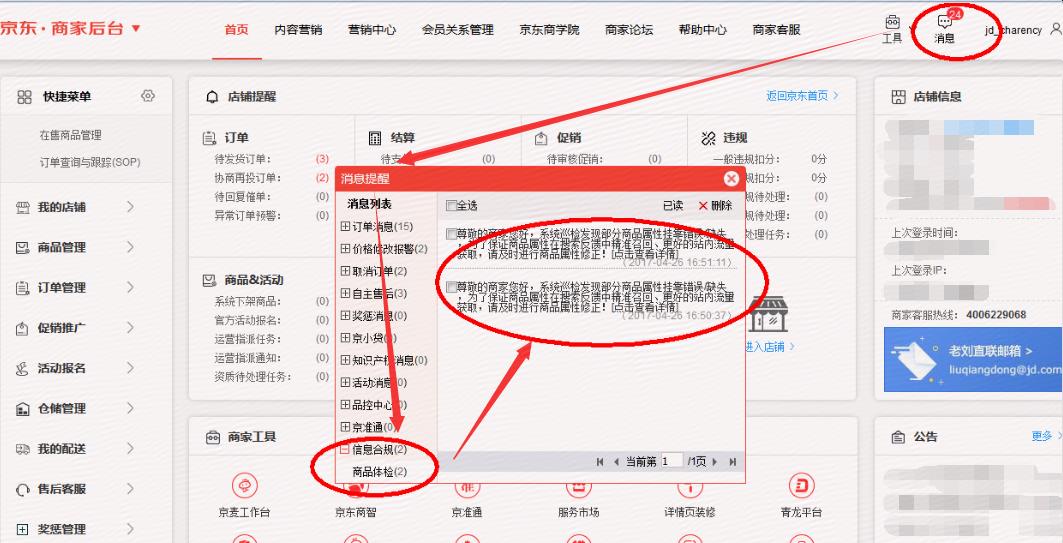Expand the 我的店铺 chevron in sidebar

(x=130, y=207)
